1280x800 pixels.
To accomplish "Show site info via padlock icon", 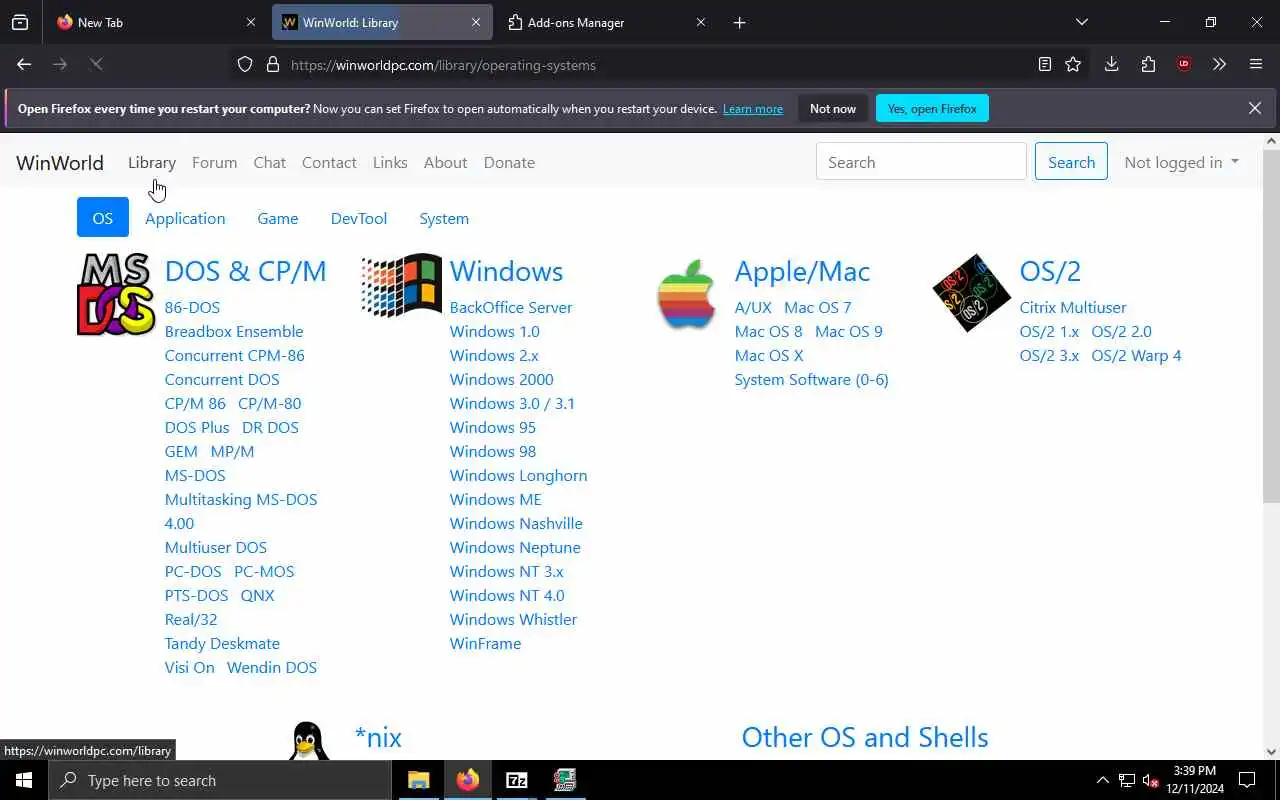I will pos(273,65).
